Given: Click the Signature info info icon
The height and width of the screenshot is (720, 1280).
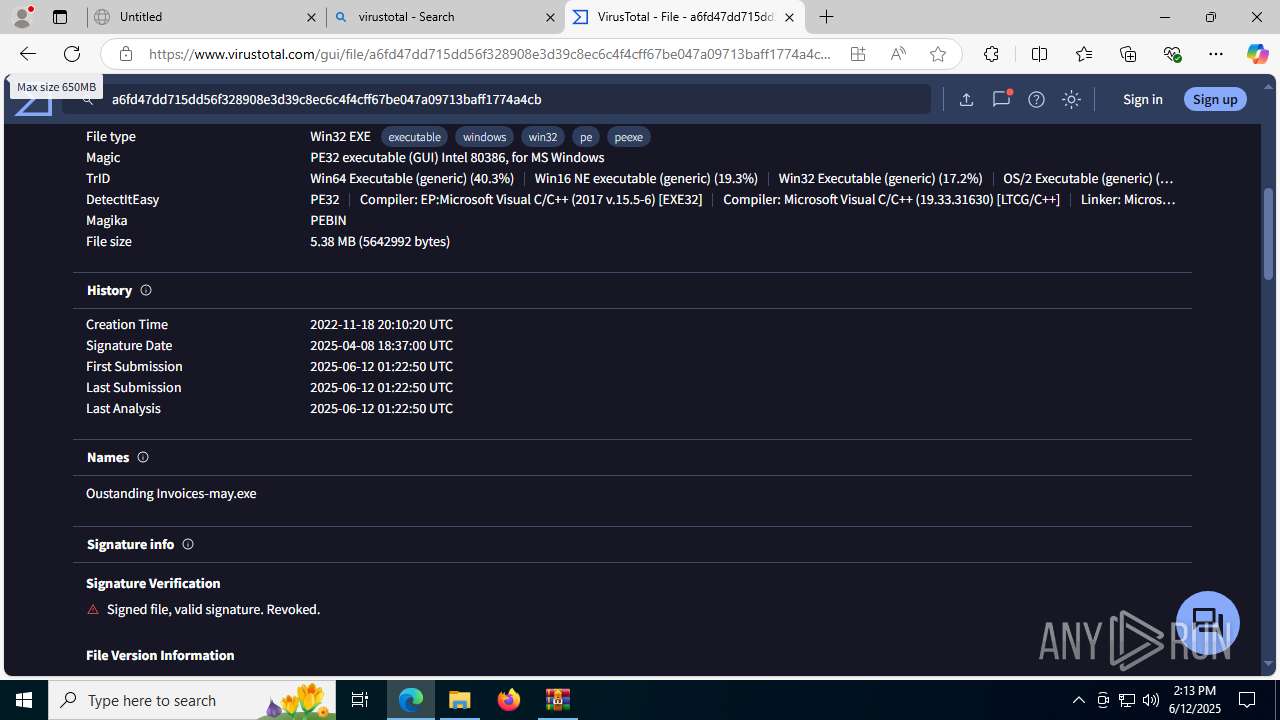Looking at the screenshot, I should click(x=188, y=544).
